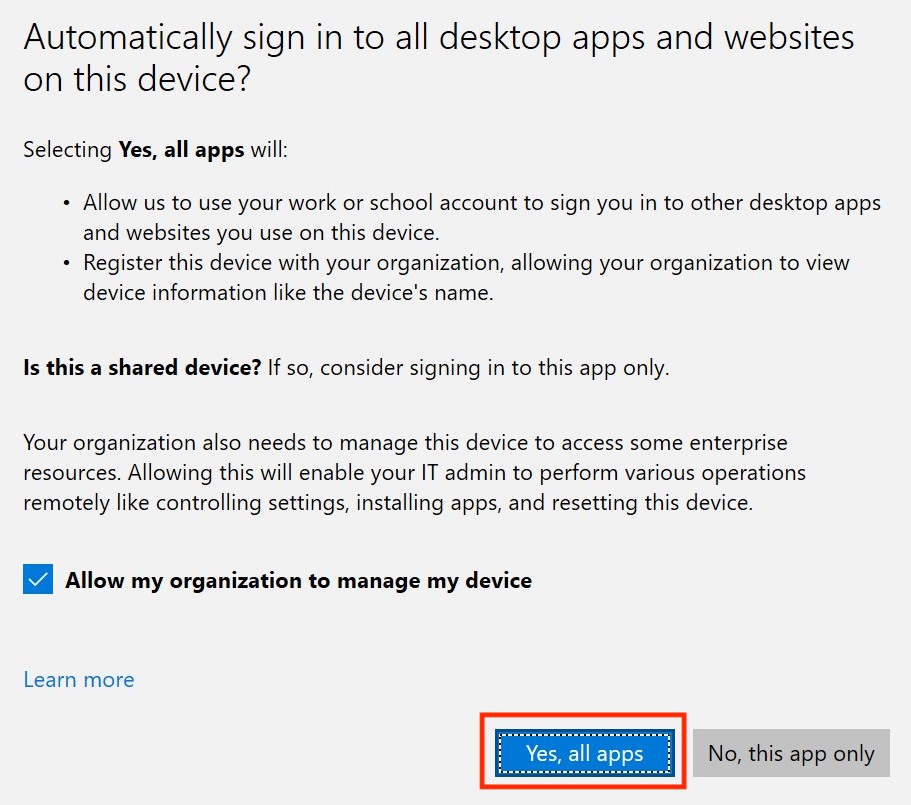Click the dialog title about automatic sign-in

pos(437,37)
